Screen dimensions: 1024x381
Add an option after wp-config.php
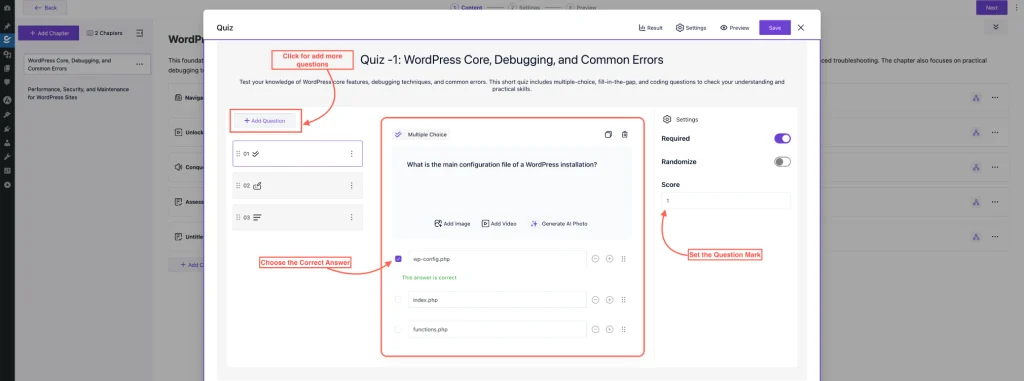click(609, 259)
